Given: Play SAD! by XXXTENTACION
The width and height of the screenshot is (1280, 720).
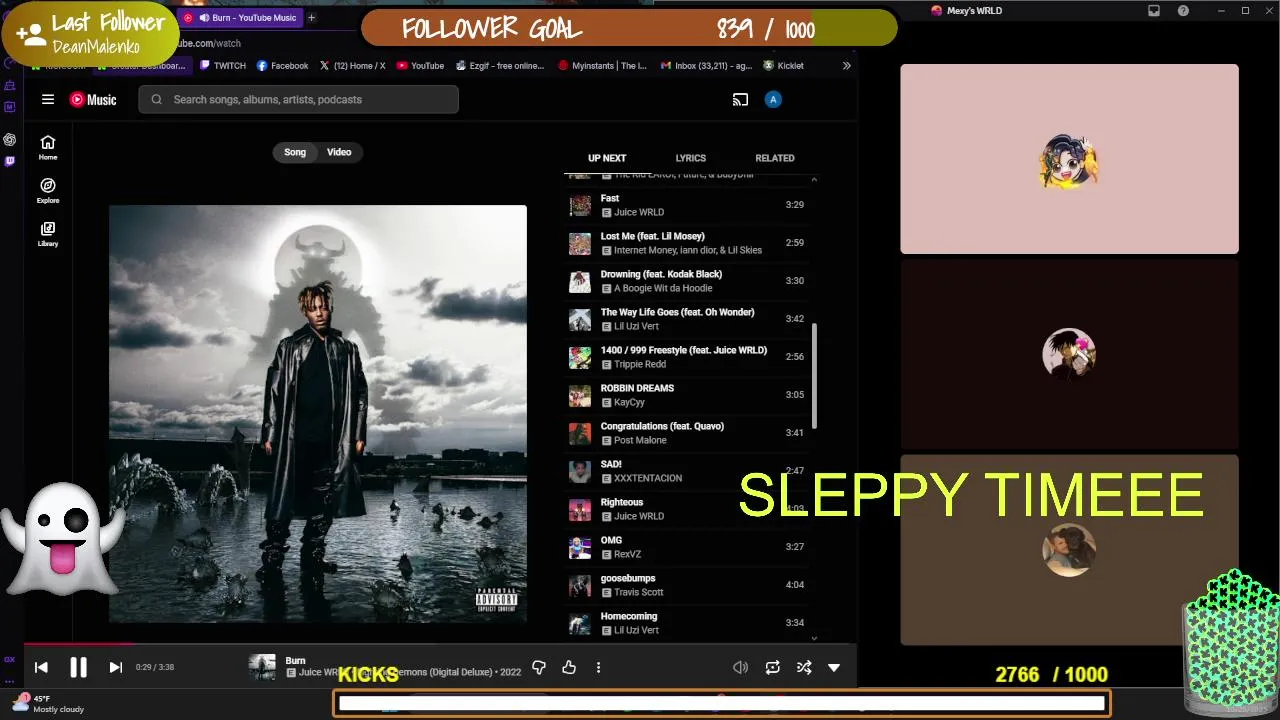Looking at the screenshot, I should pyautogui.click(x=687, y=471).
